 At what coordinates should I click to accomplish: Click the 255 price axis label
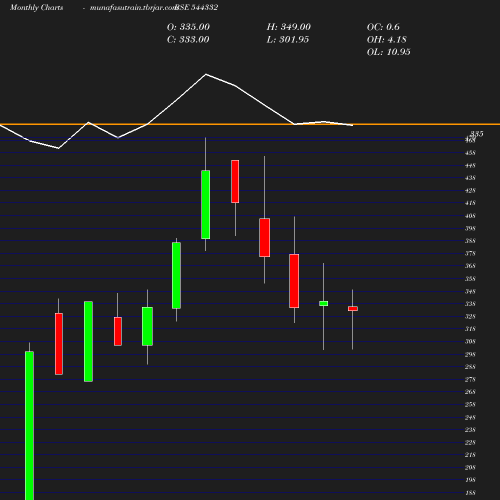tap(470, 405)
